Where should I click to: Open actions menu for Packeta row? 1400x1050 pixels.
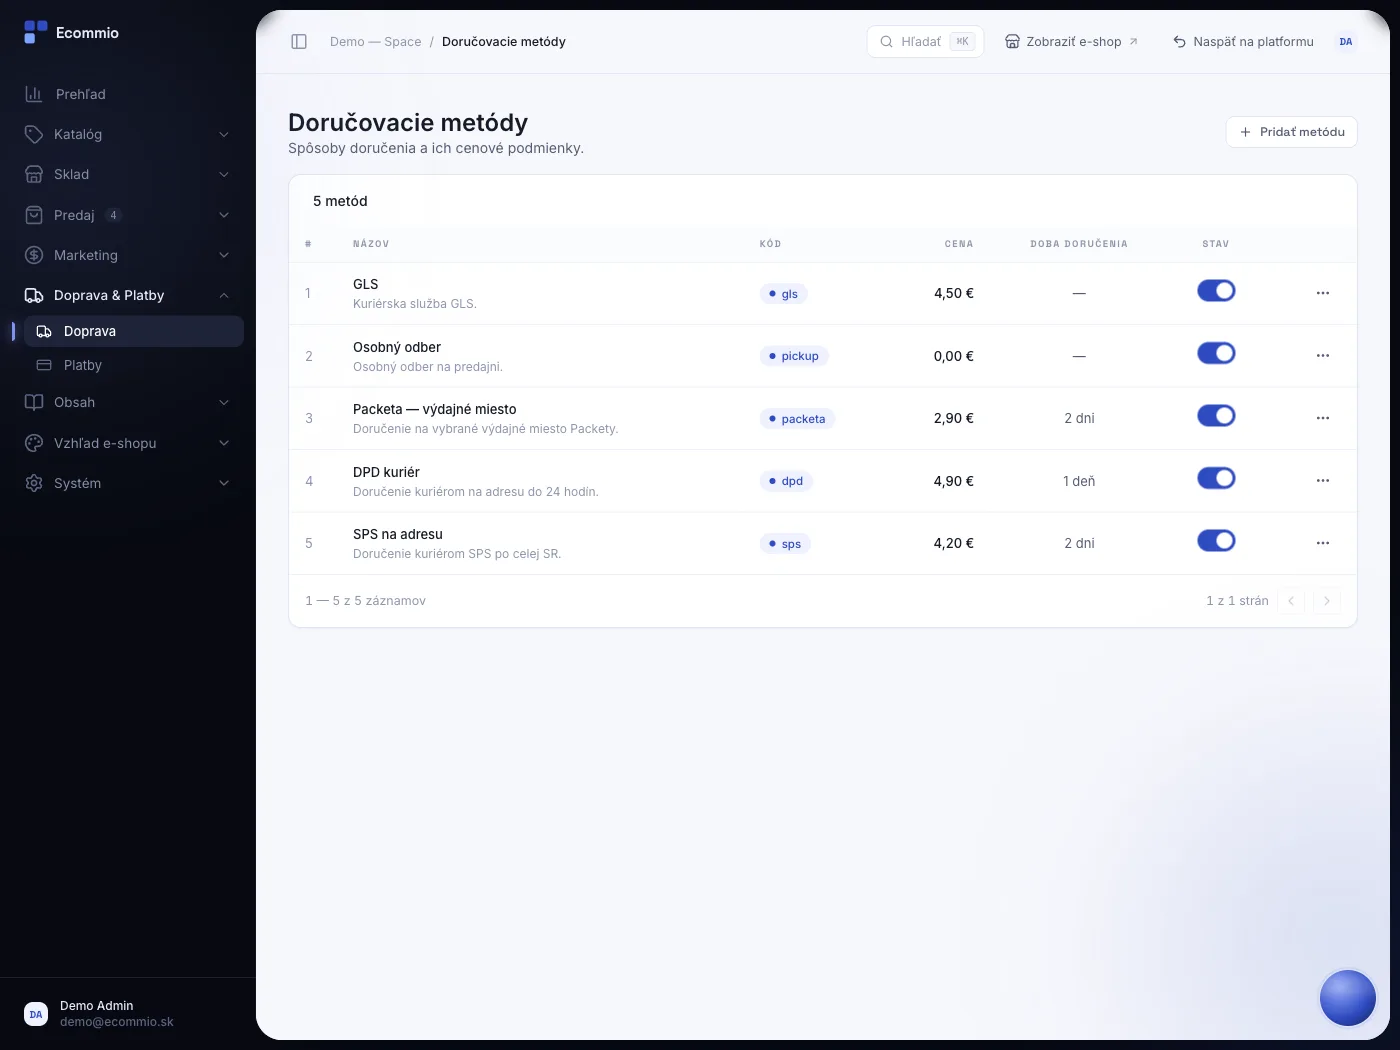[x=1323, y=418]
